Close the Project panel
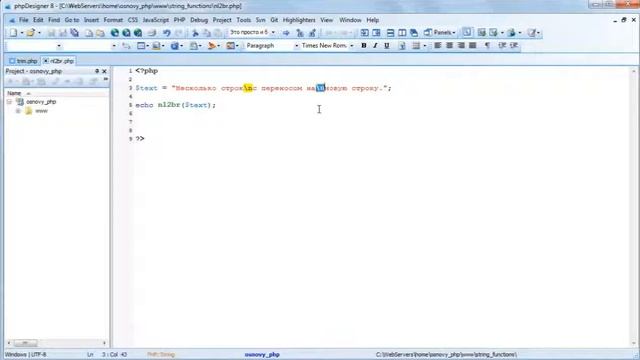The image size is (640, 360). (104, 71)
